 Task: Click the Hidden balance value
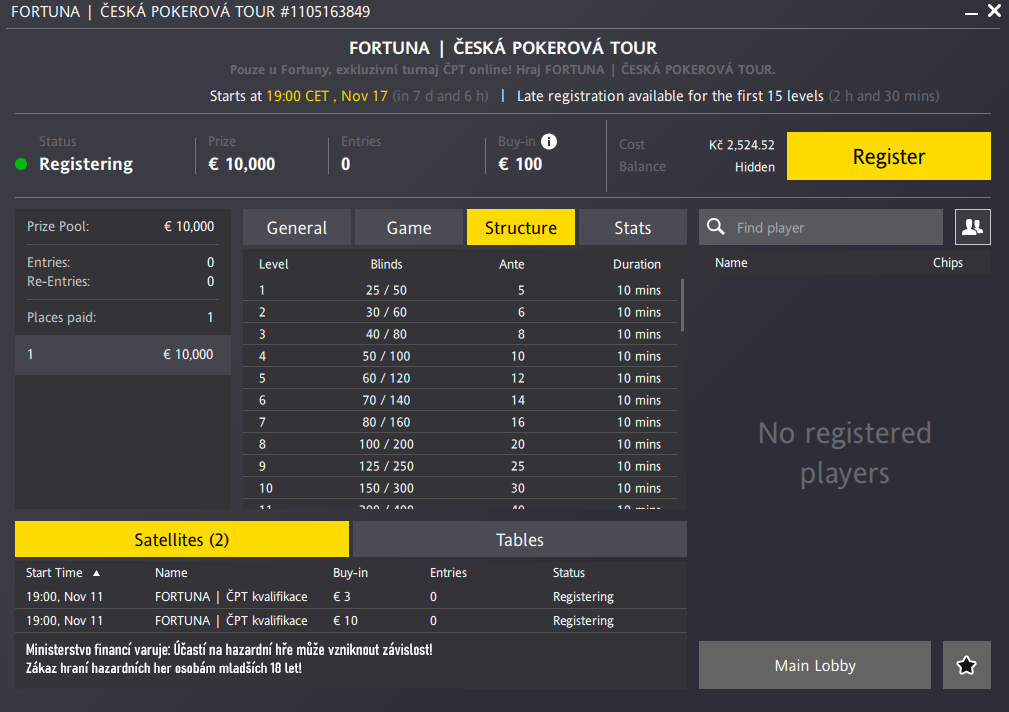tap(755, 167)
